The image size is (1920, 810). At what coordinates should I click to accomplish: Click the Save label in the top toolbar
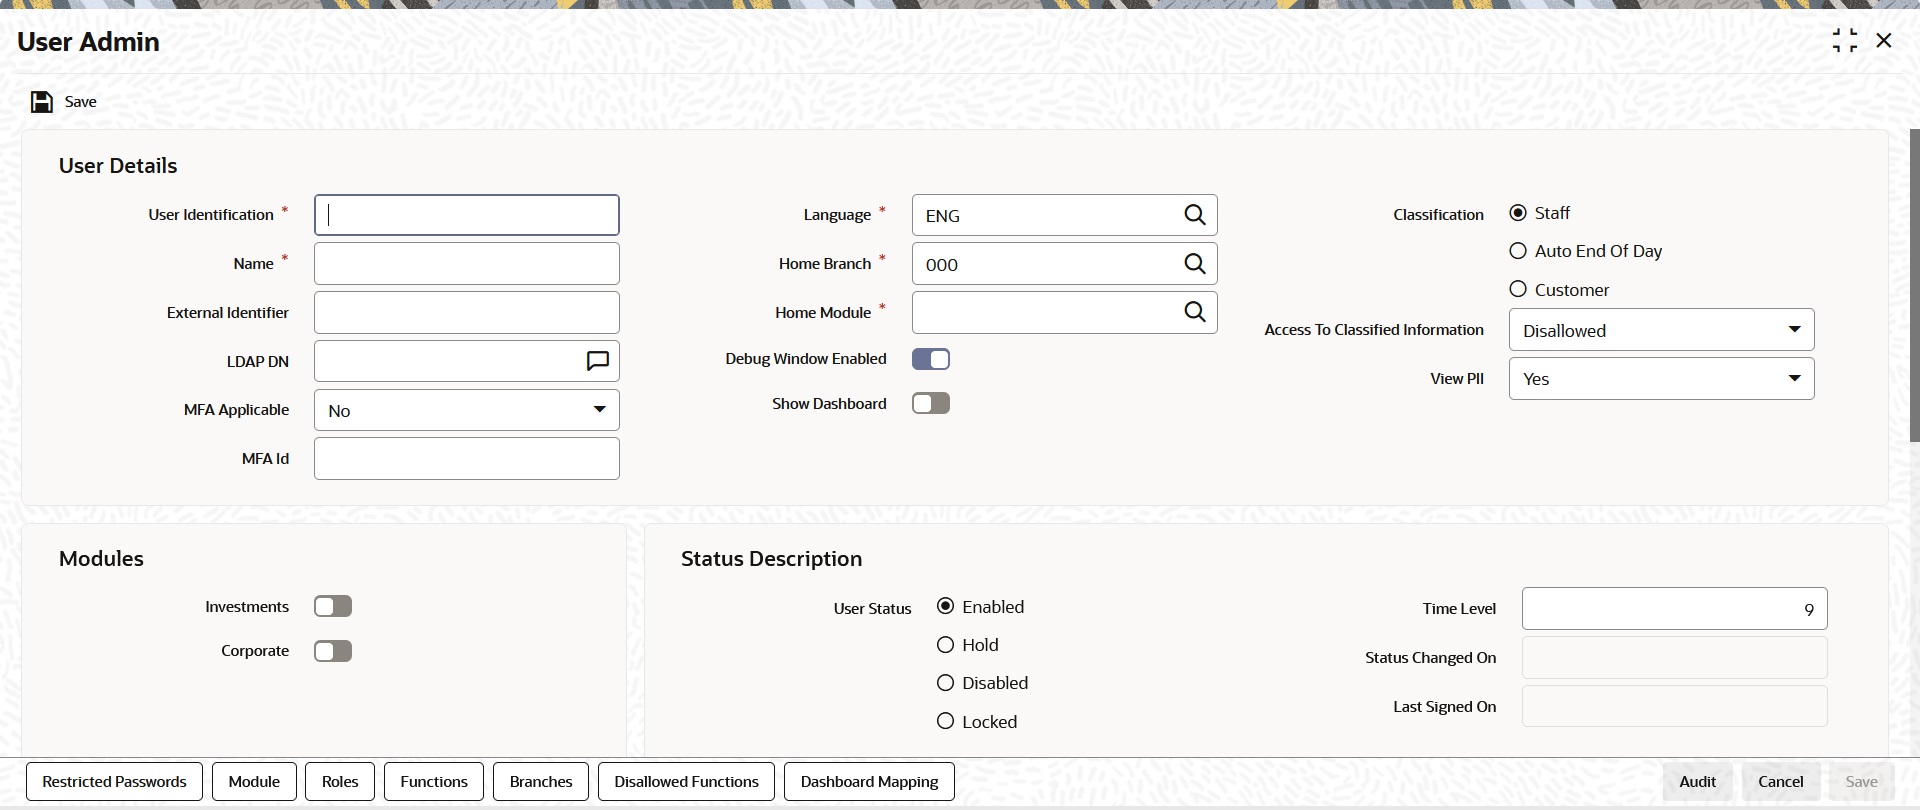pos(81,102)
